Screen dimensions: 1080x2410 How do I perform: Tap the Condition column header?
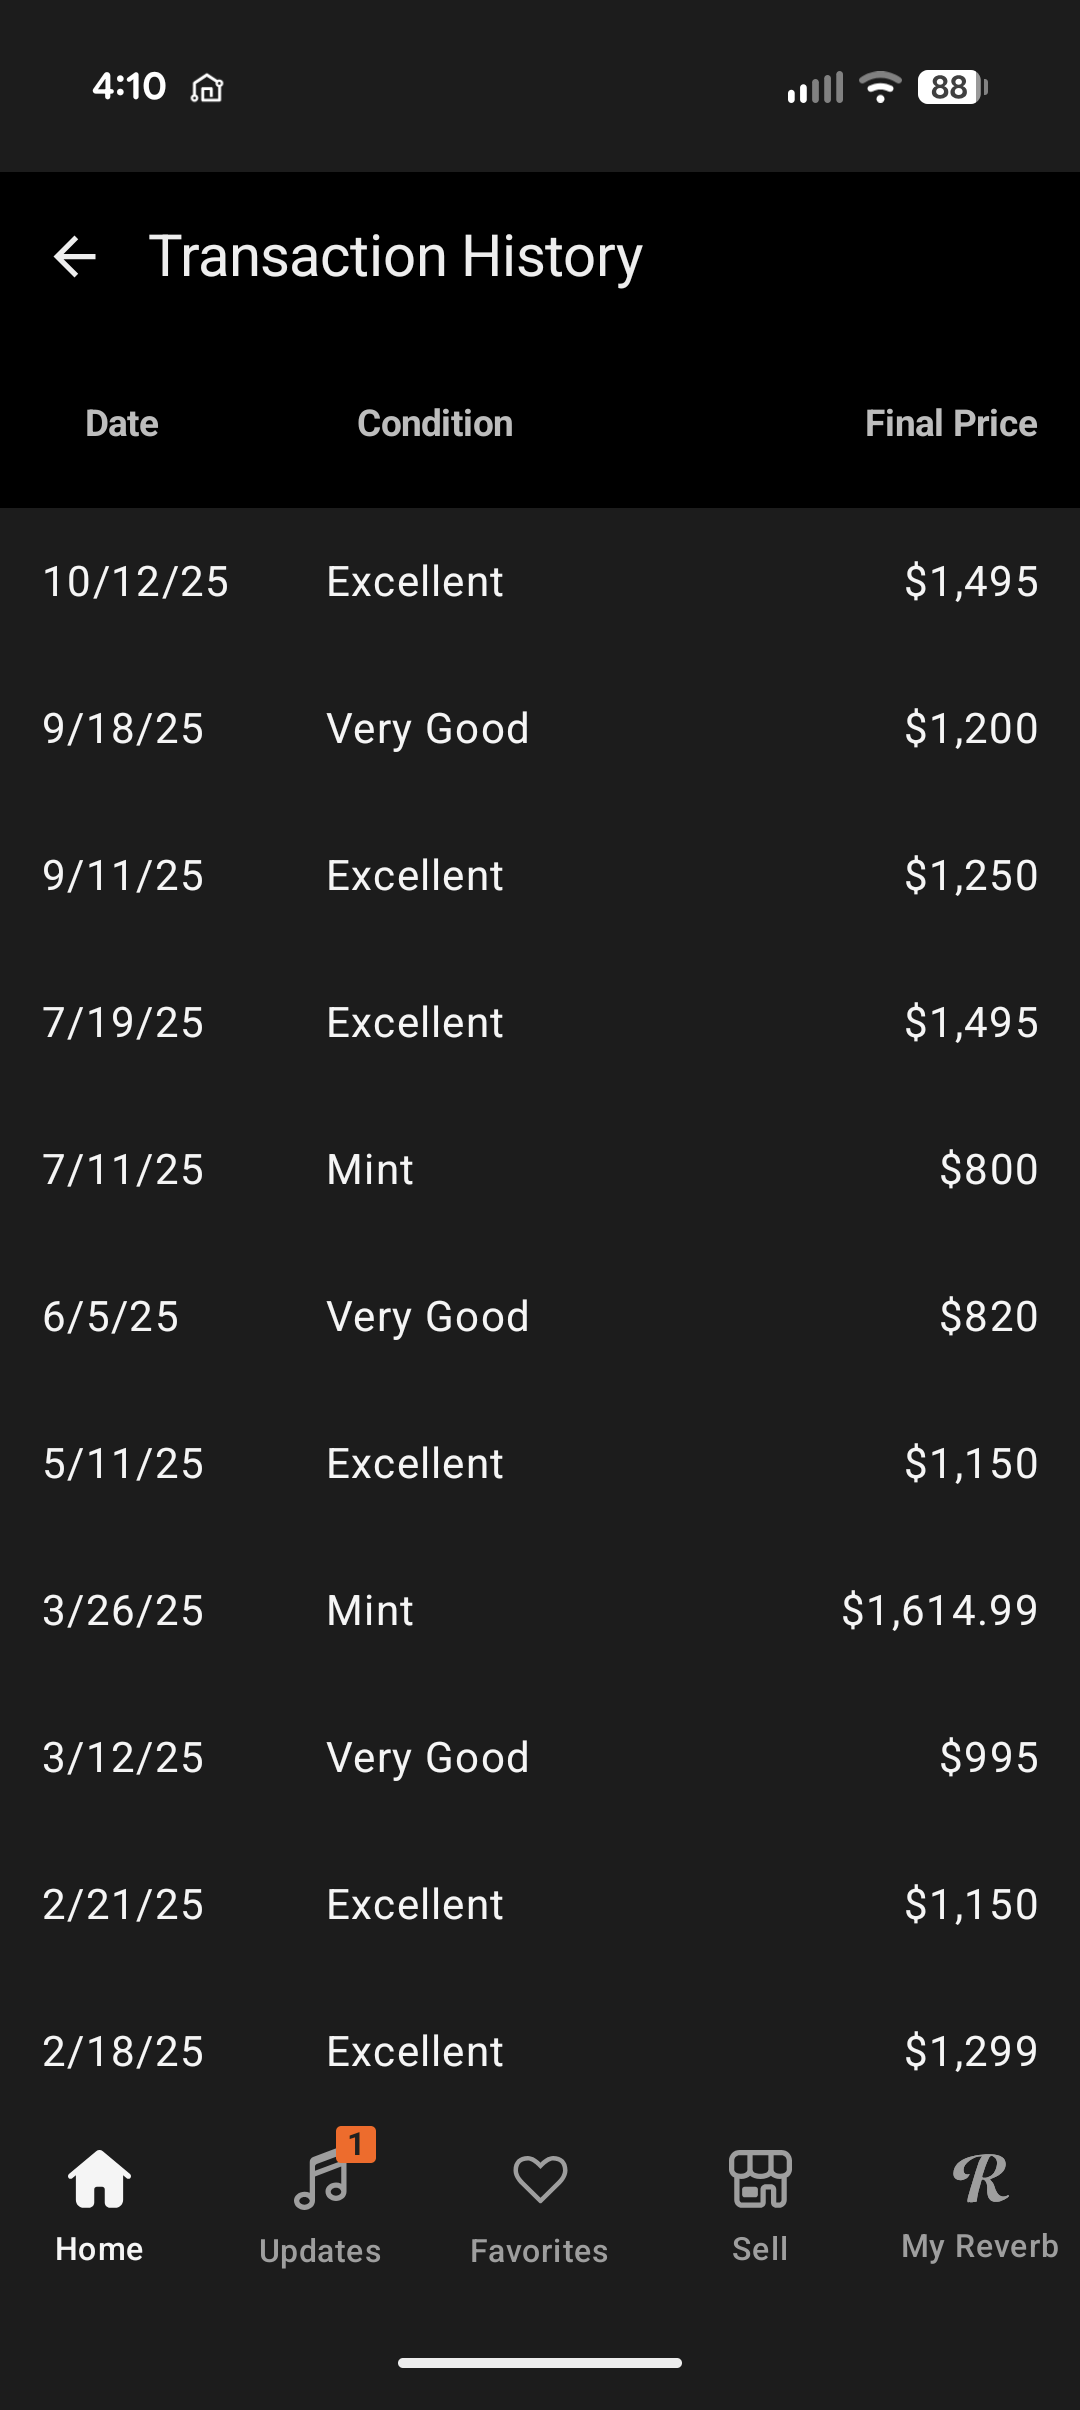coord(435,424)
